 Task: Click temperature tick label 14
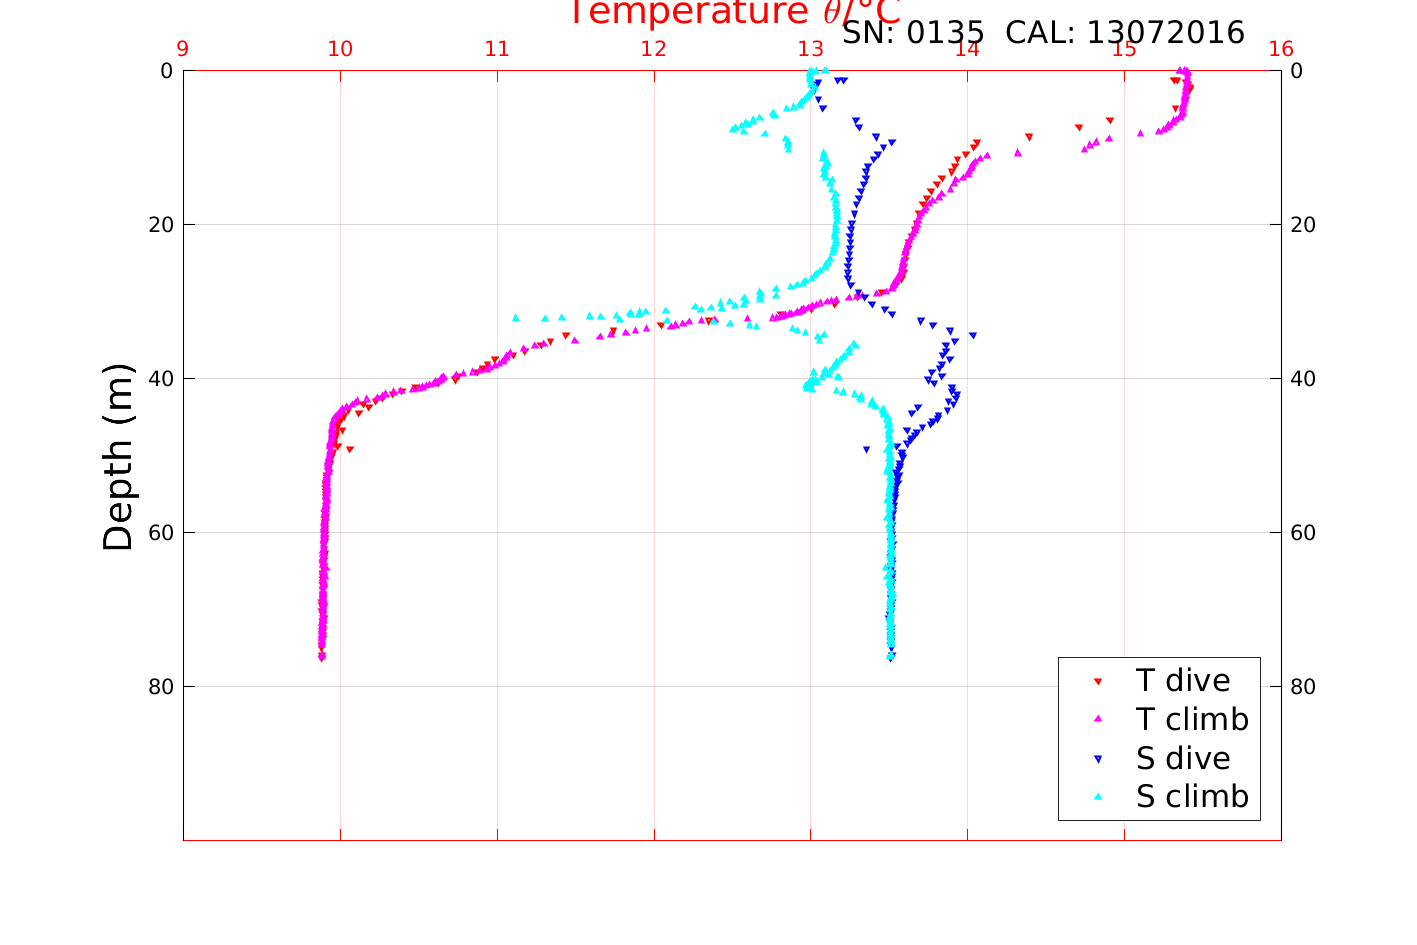coord(967,49)
